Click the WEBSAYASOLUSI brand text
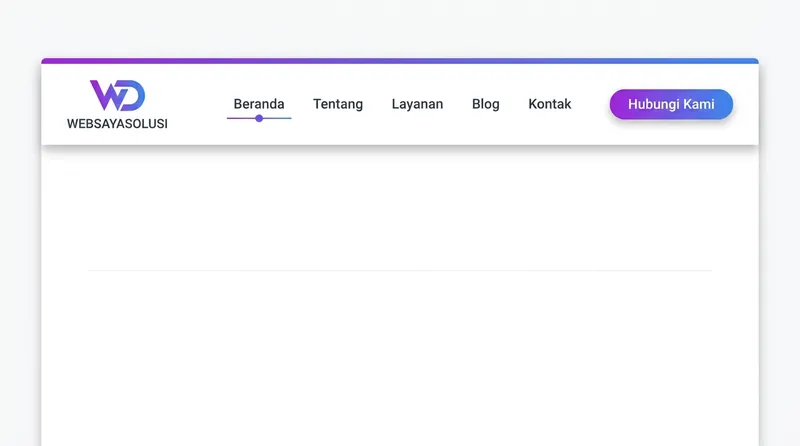 (x=117, y=123)
